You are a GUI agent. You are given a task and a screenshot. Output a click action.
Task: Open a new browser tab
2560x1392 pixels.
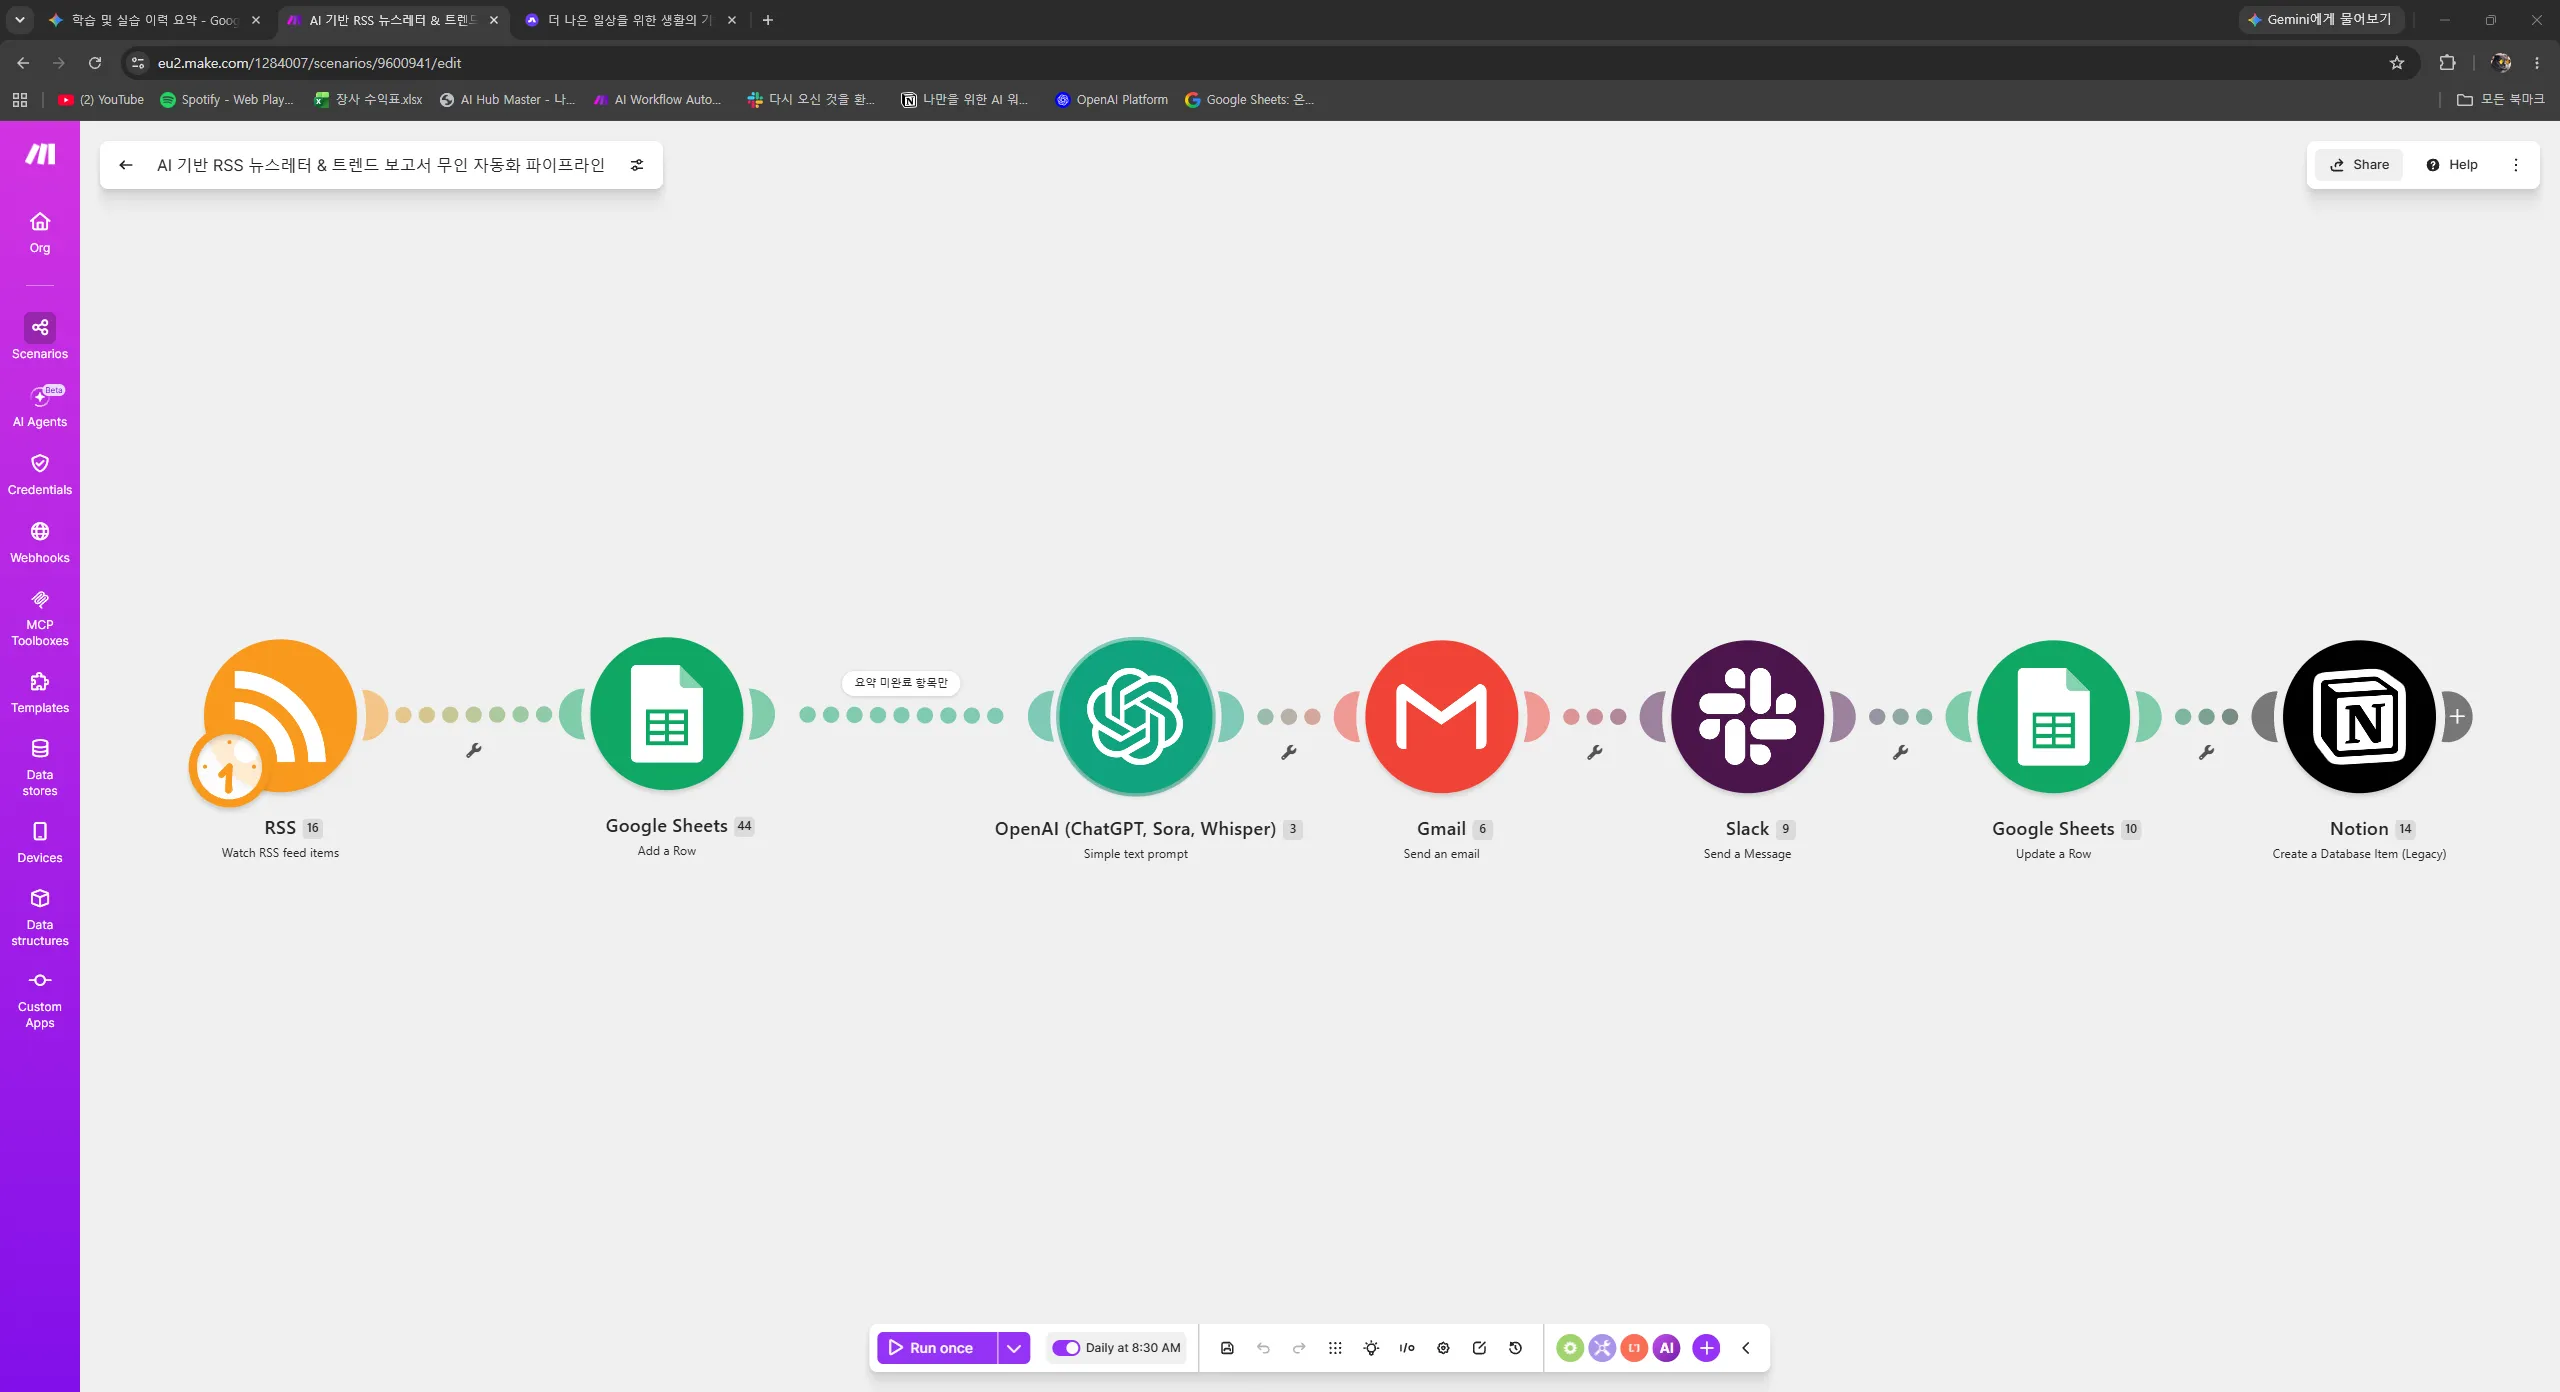pyautogui.click(x=768, y=20)
